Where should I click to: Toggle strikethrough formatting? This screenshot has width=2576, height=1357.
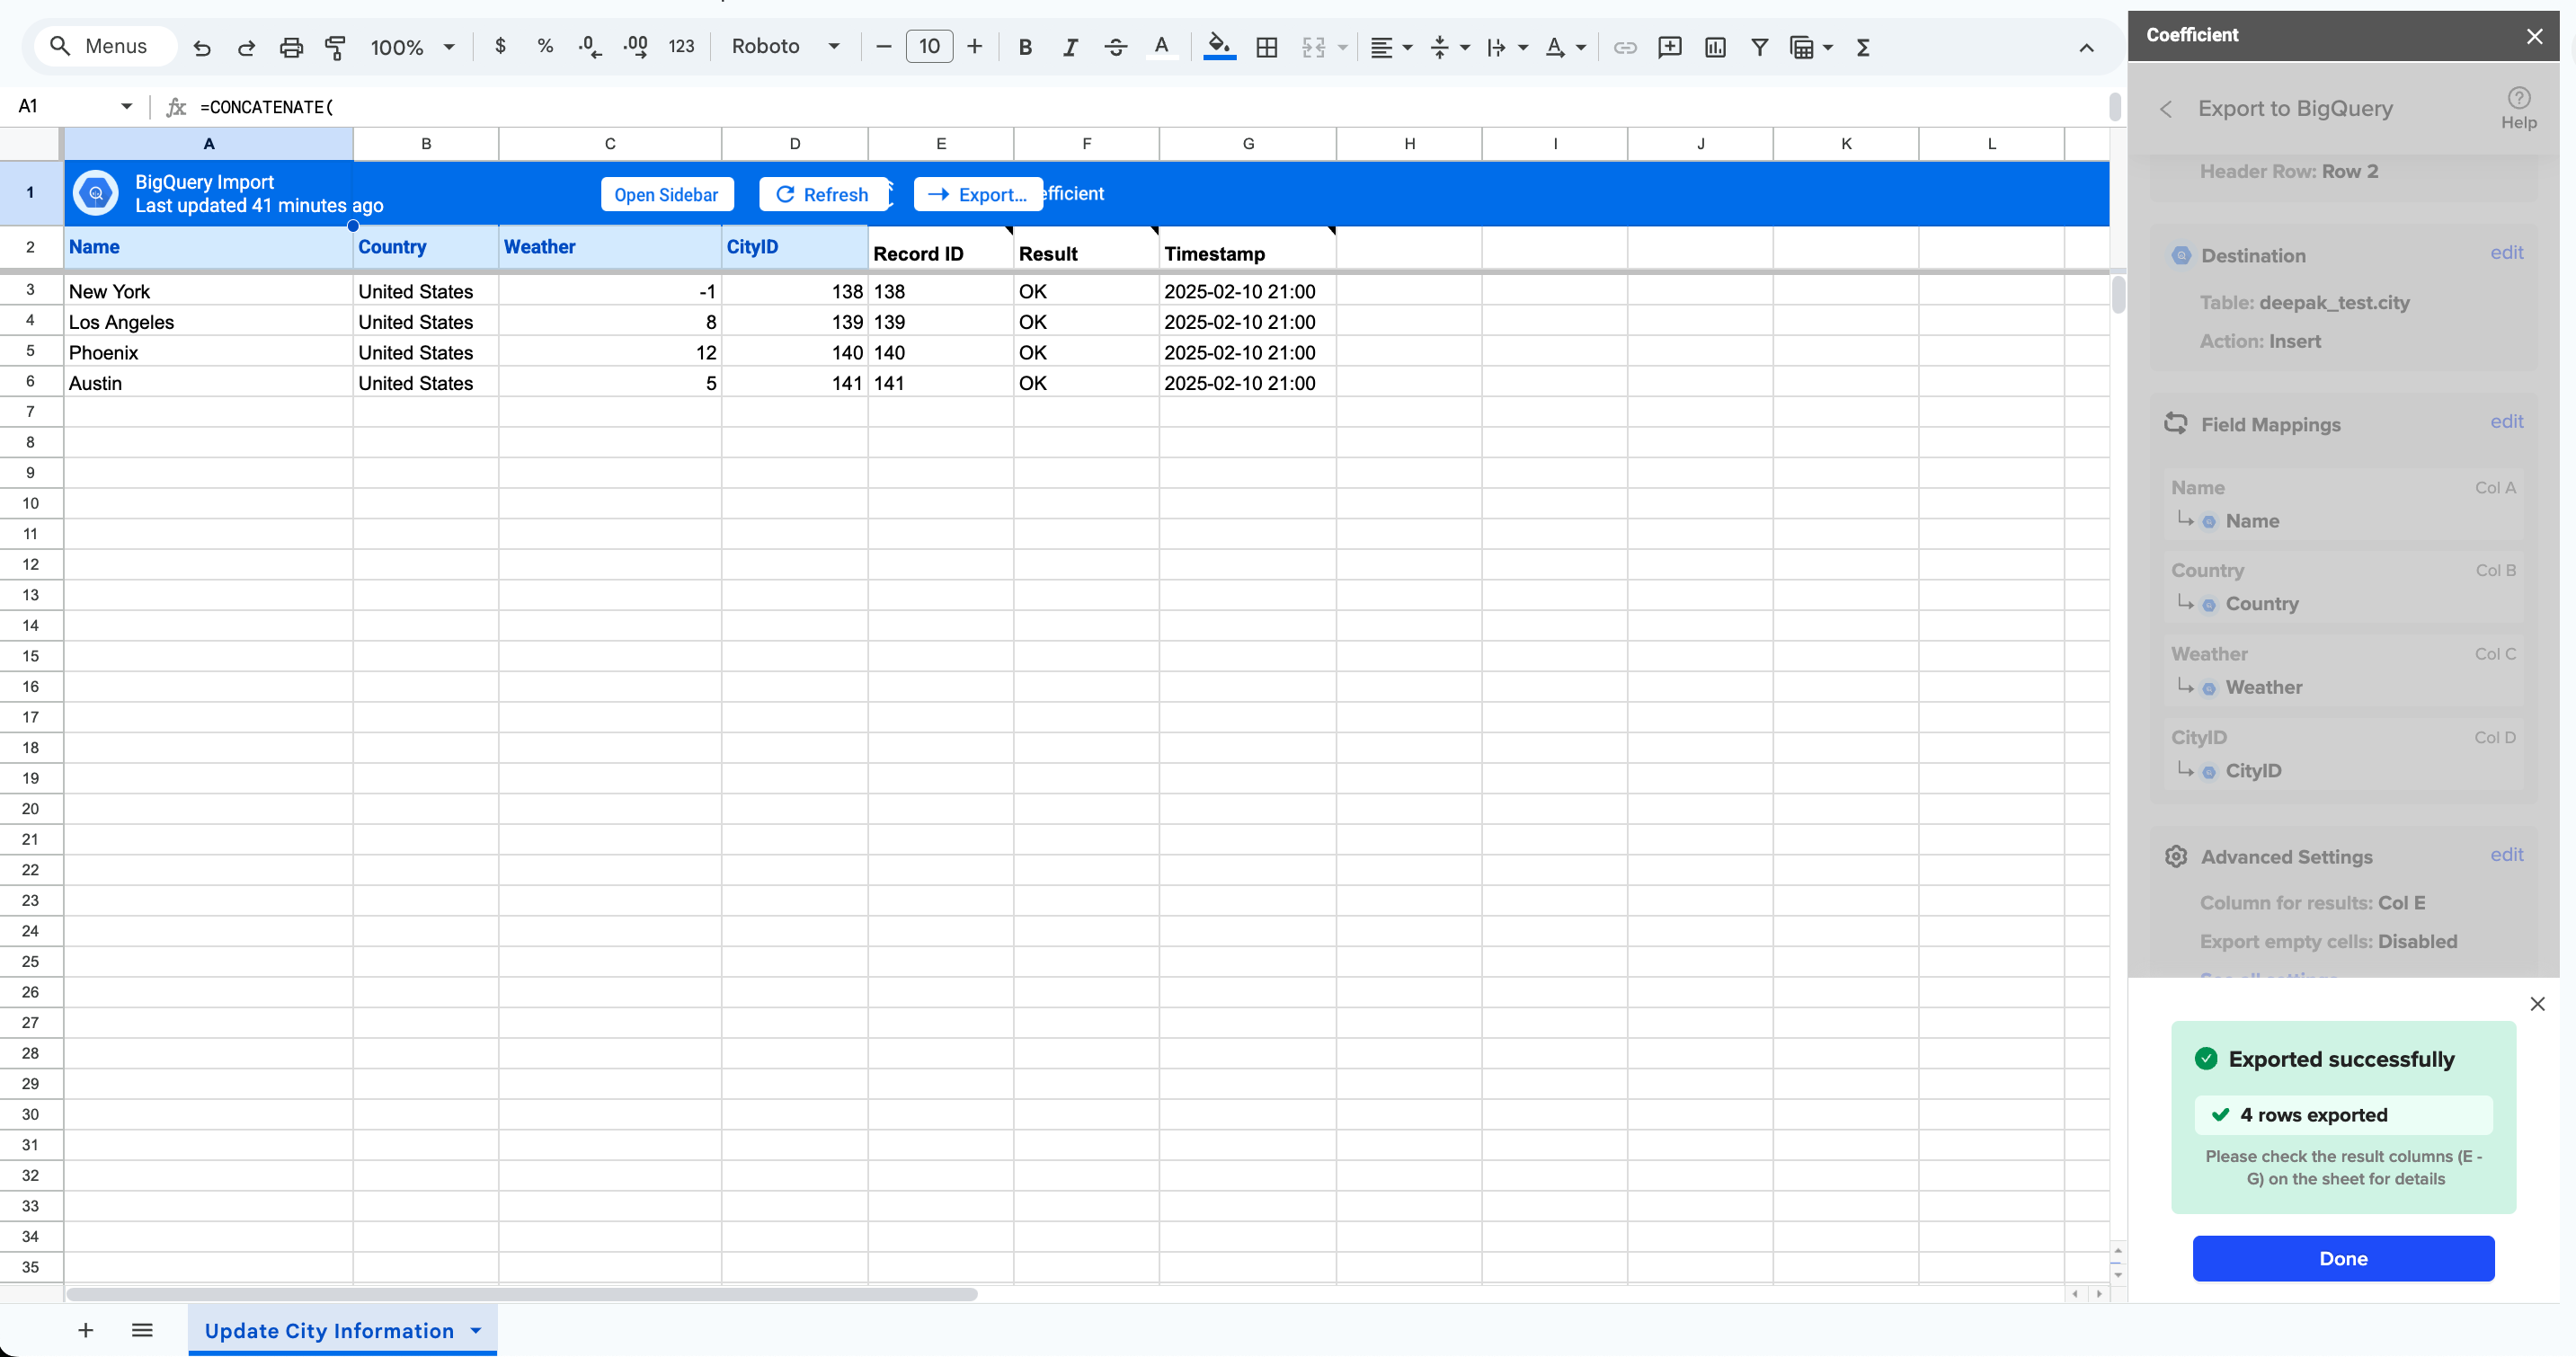point(1115,47)
